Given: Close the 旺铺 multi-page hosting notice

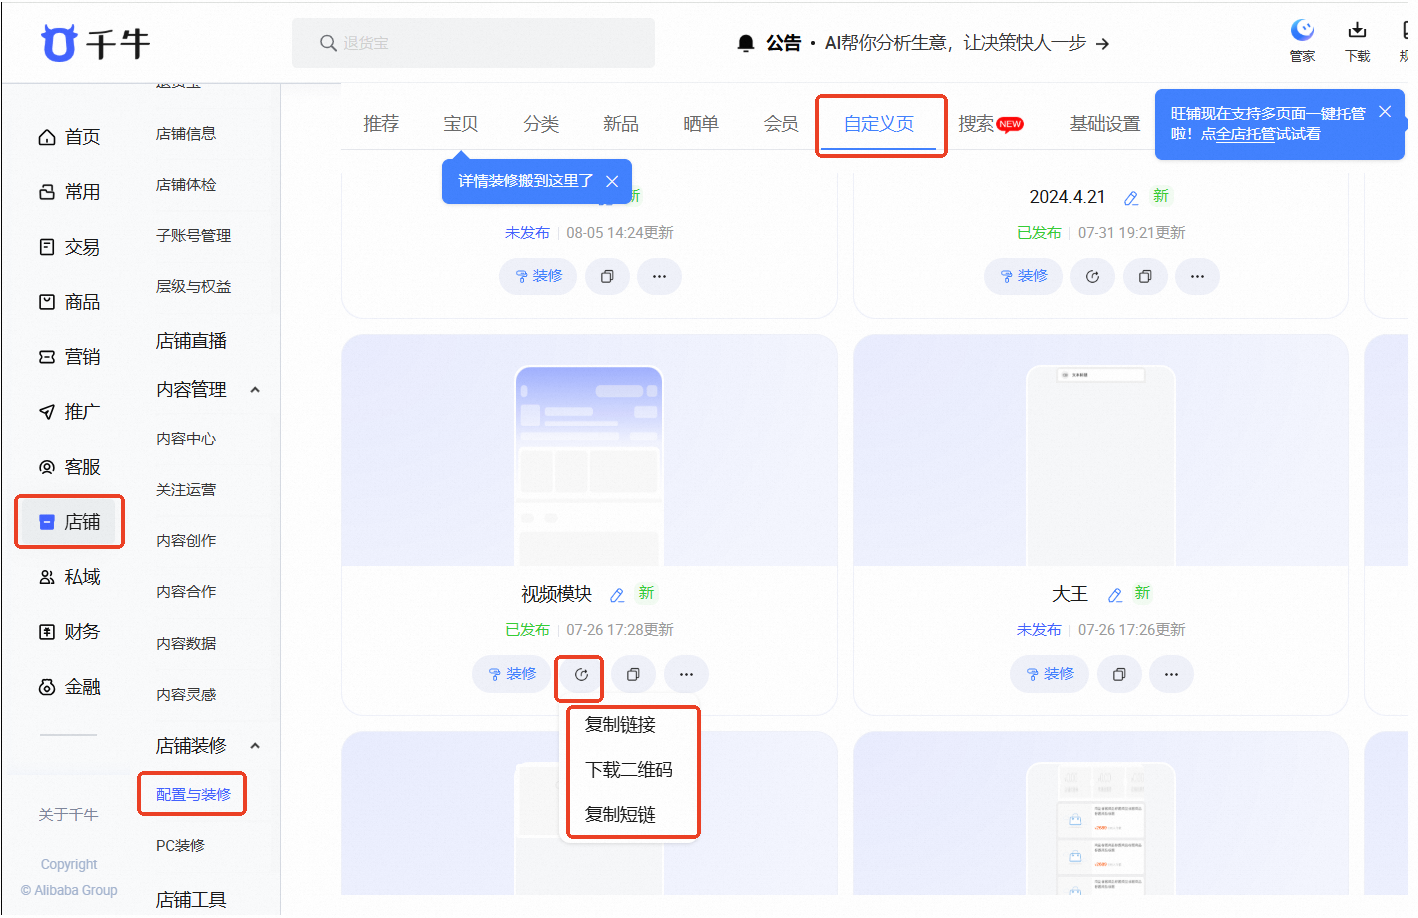Looking at the screenshot, I should [x=1385, y=112].
